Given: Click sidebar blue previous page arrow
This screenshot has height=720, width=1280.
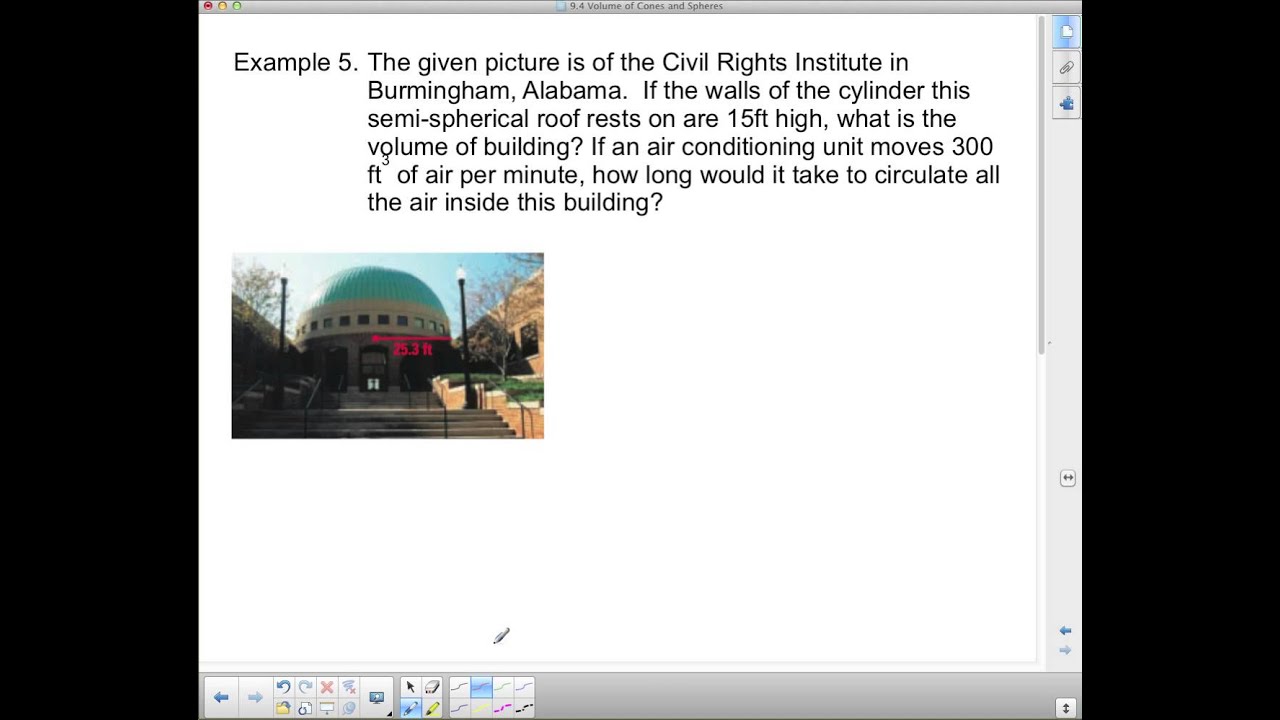Looking at the screenshot, I should click(1065, 630).
